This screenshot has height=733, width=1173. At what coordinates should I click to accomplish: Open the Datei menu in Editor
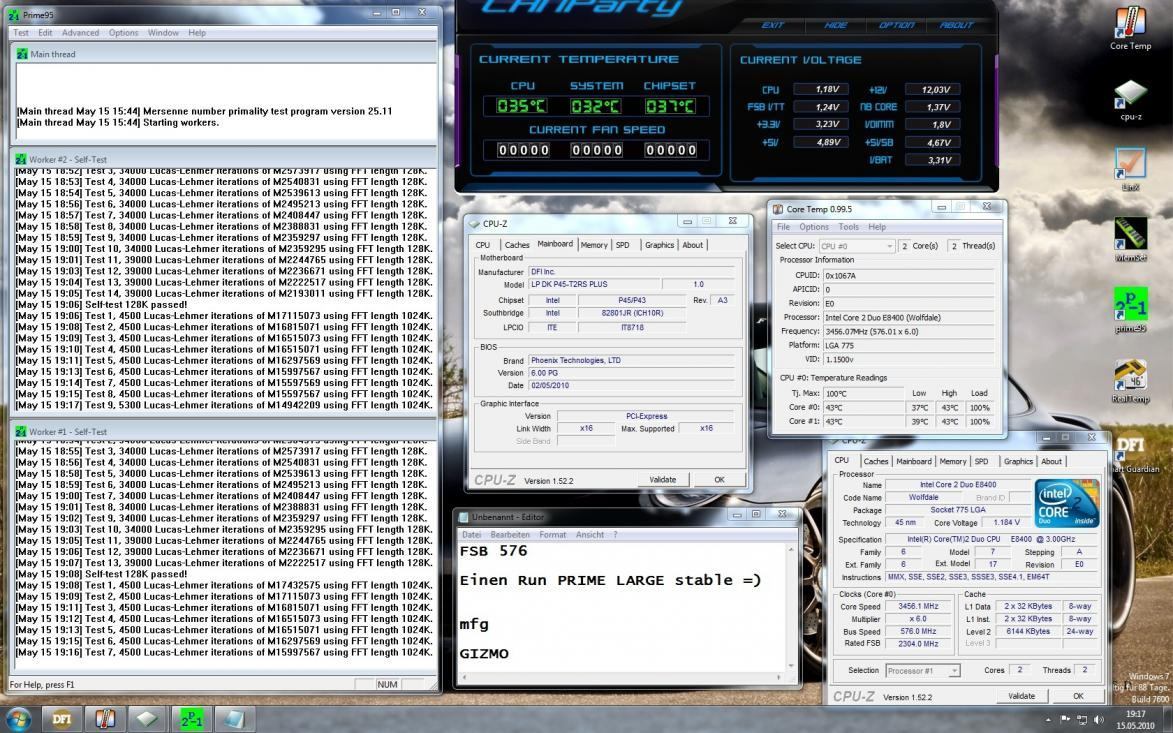point(472,535)
